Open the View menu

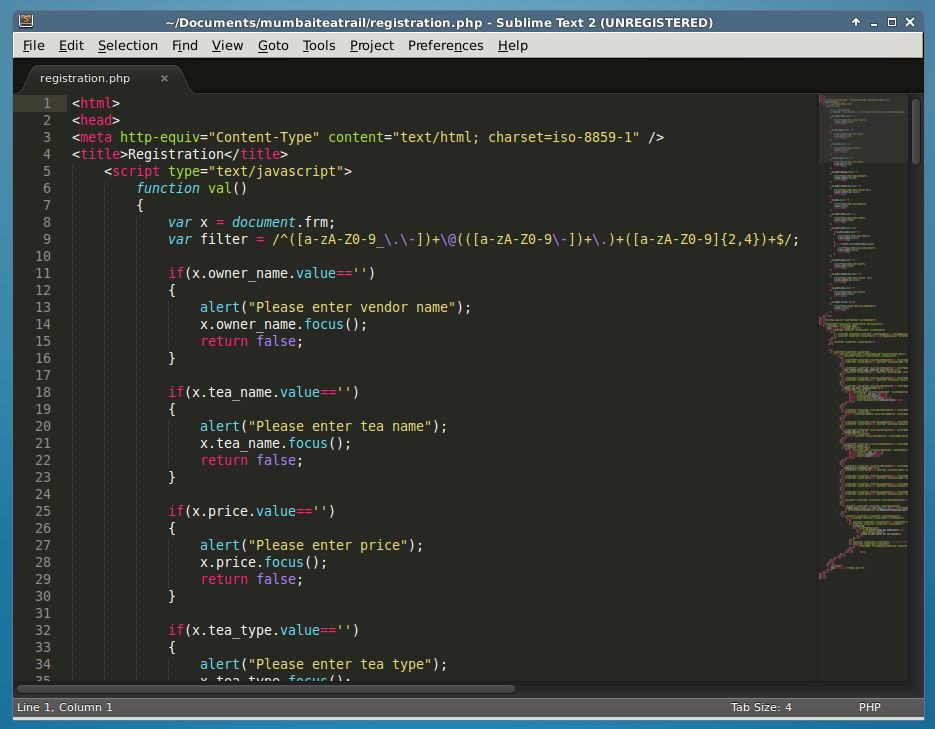[227, 45]
